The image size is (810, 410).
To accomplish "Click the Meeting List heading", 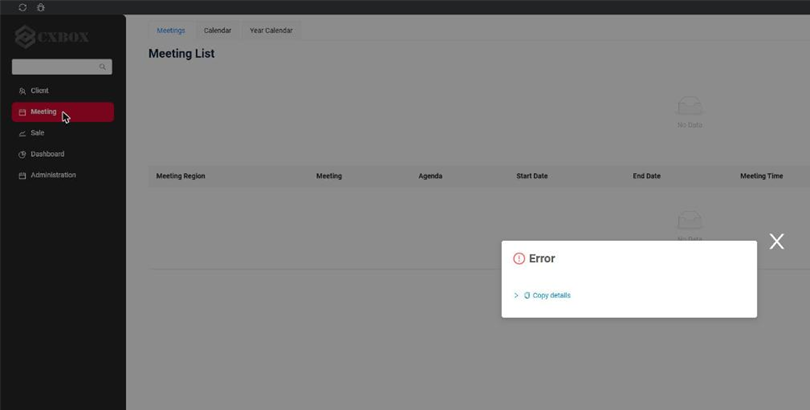I will coord(181,54).
